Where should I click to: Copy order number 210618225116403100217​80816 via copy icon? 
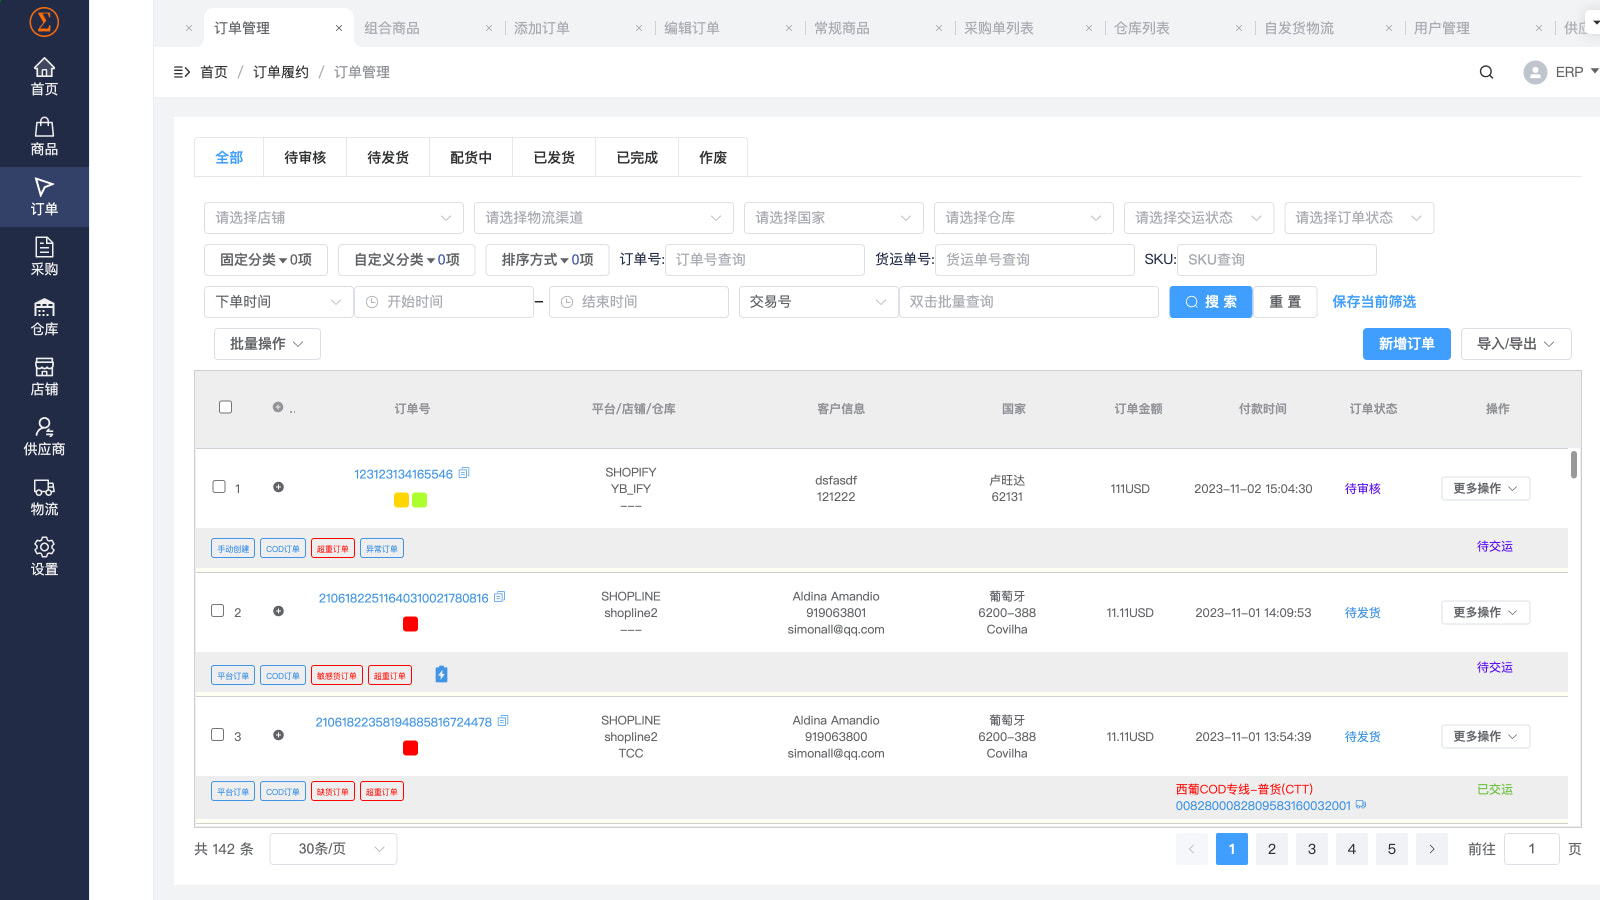500,597
